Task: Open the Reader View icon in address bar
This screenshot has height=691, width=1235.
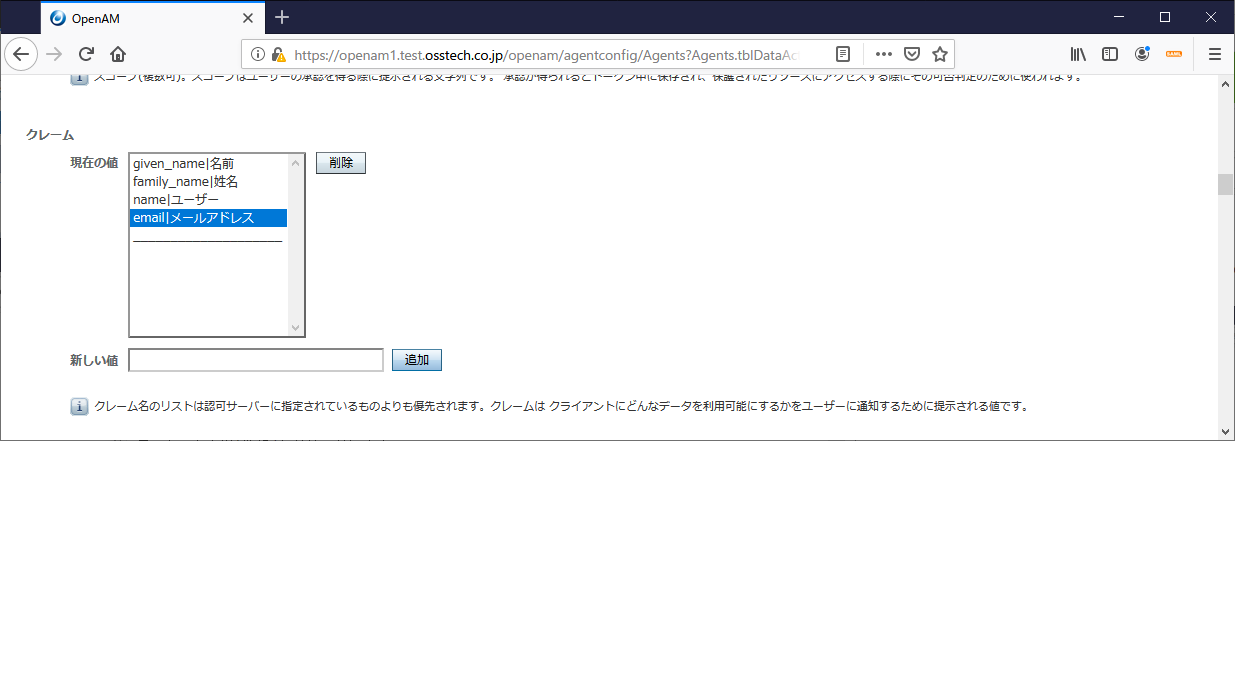Action: [x=843, y=54]
